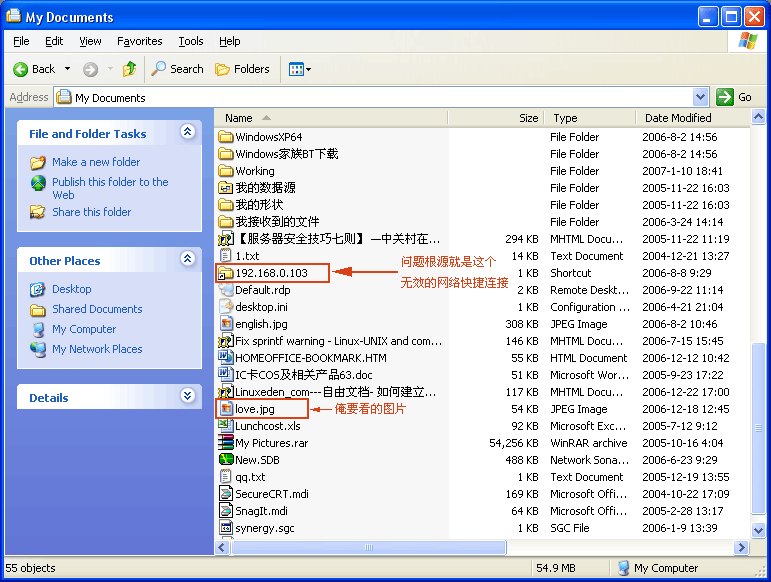771x582 pixels.
Task: Open the Tools menu
Action: pos(190,41)
